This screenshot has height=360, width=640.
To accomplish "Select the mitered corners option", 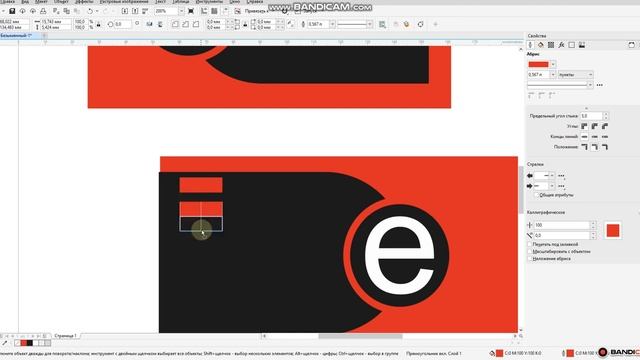I will click(x=584, y=126).
